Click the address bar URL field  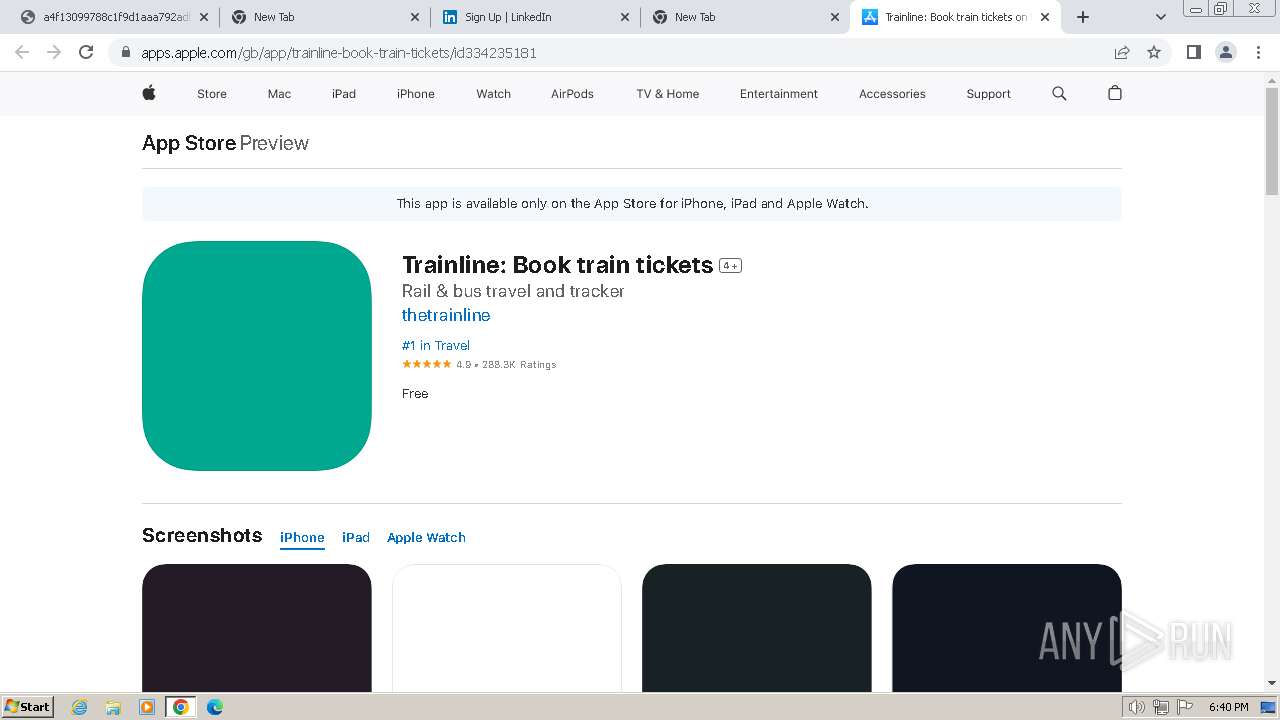pos(620,52)
